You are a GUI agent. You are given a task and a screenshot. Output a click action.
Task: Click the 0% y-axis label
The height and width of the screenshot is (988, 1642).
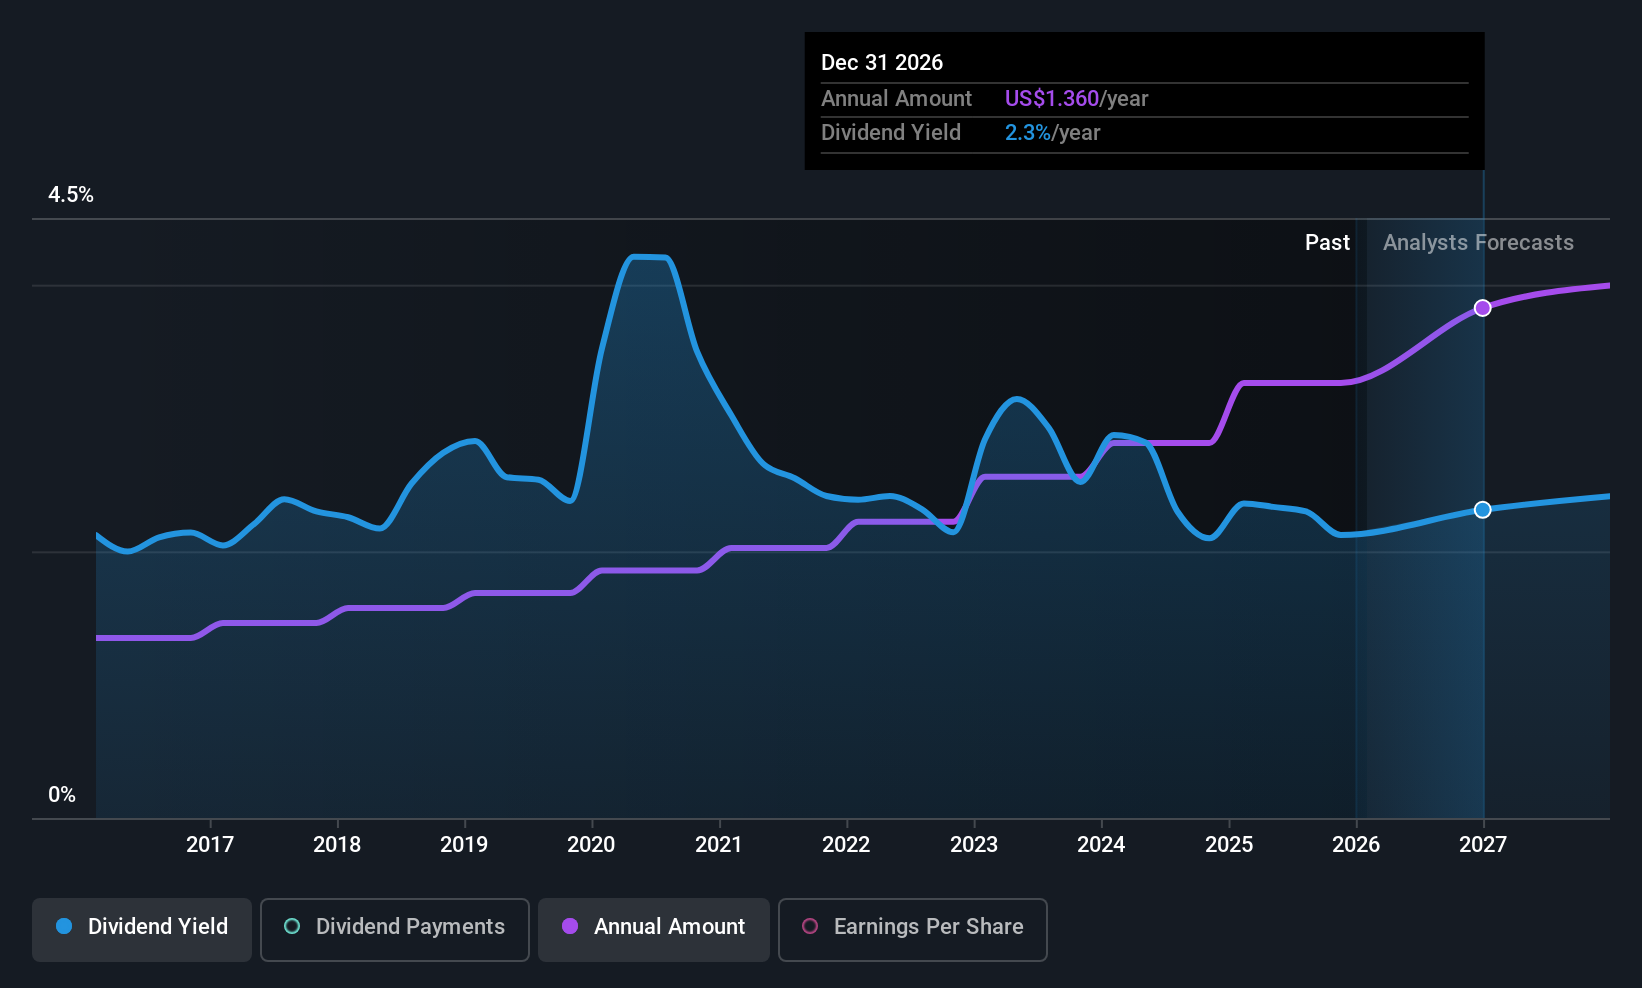(x=62, y=795)
